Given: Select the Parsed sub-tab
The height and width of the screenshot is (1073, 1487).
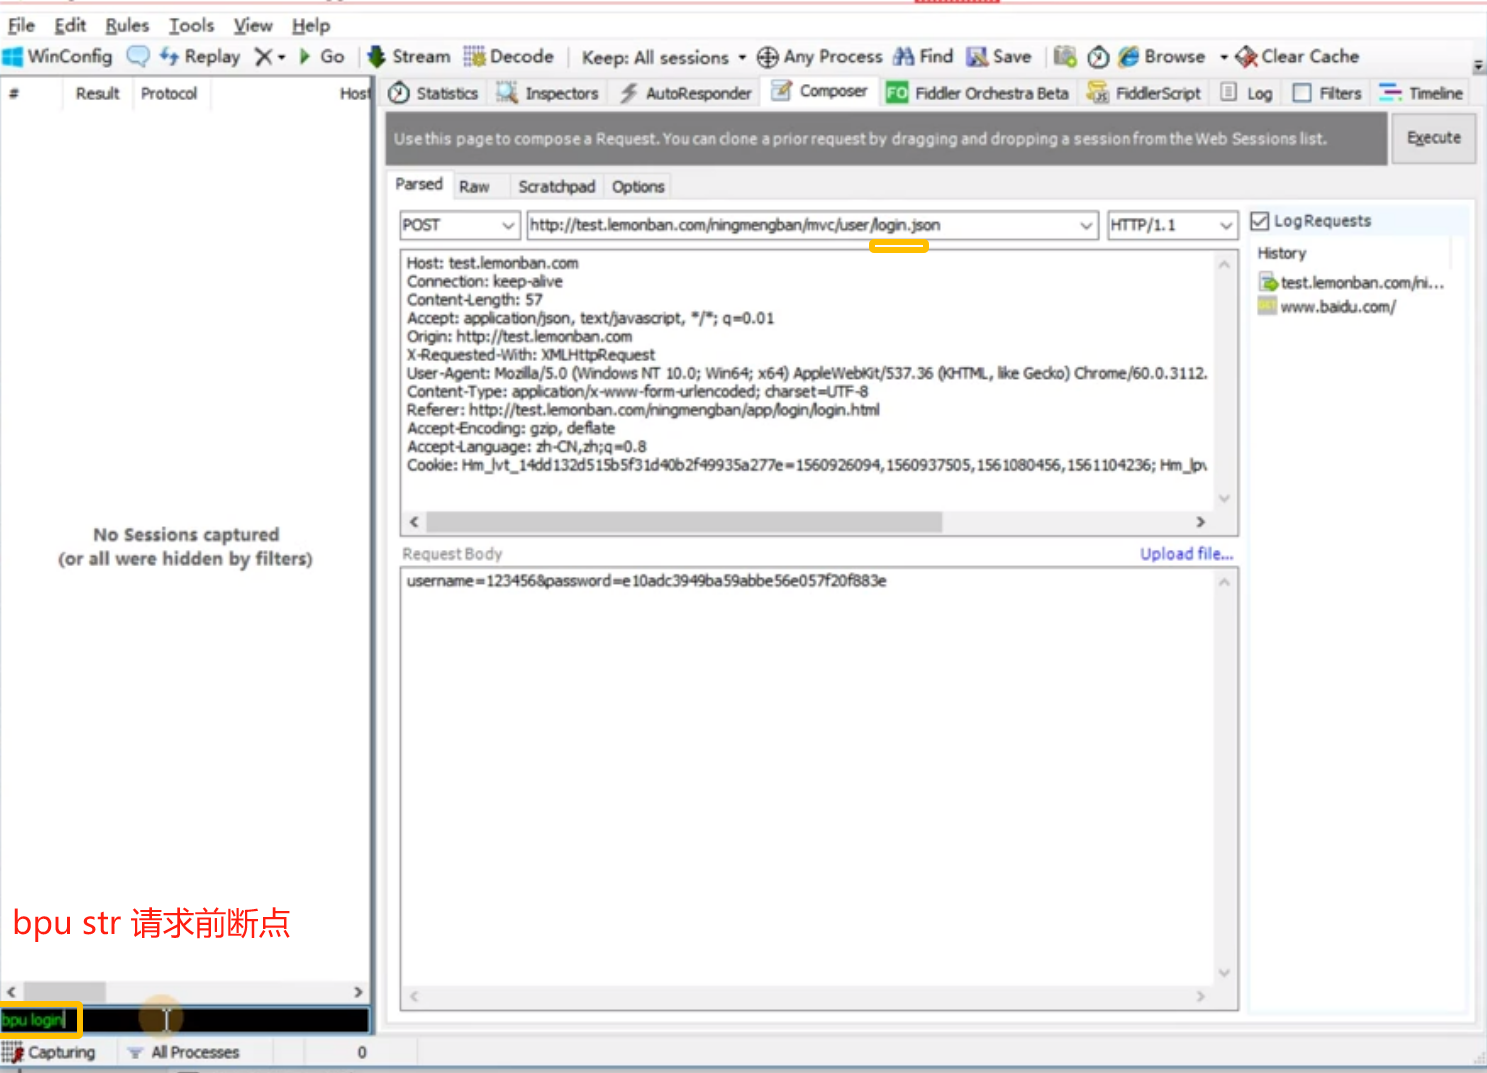Looking at the screenshot, I should pyautogui.click(x=418, y=185).
